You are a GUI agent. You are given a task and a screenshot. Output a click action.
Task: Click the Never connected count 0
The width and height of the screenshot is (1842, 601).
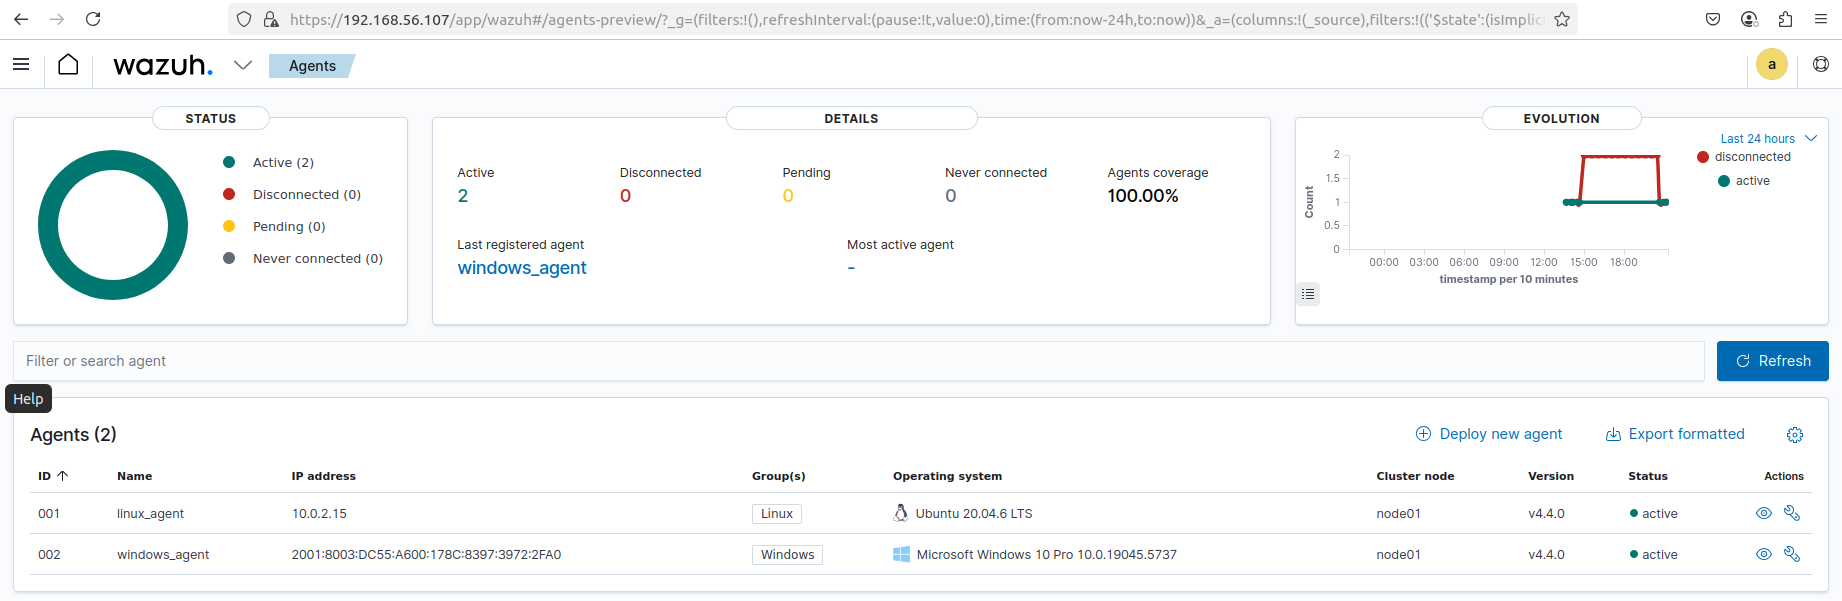tap(951, 196)
